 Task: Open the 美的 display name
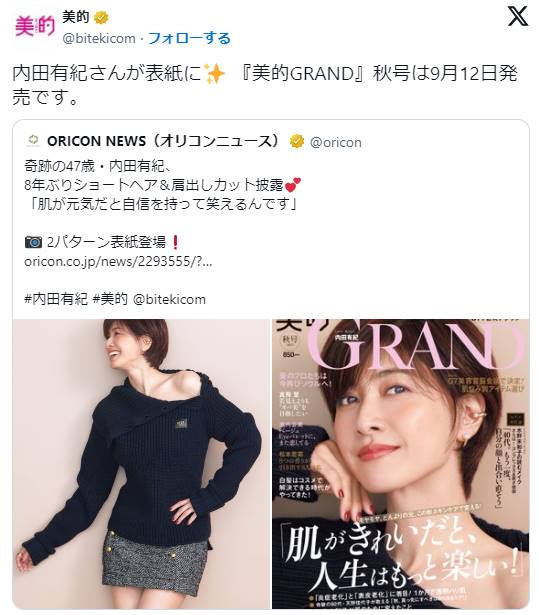click(76, 17)
